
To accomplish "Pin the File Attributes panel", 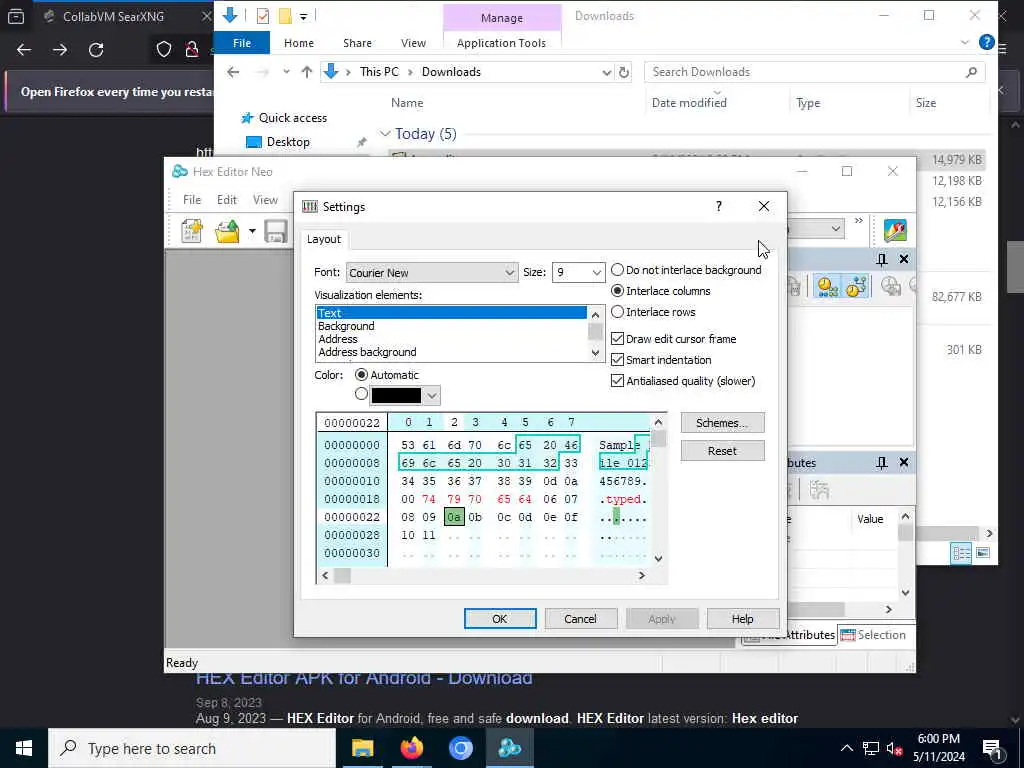I will tap(882, 462).
